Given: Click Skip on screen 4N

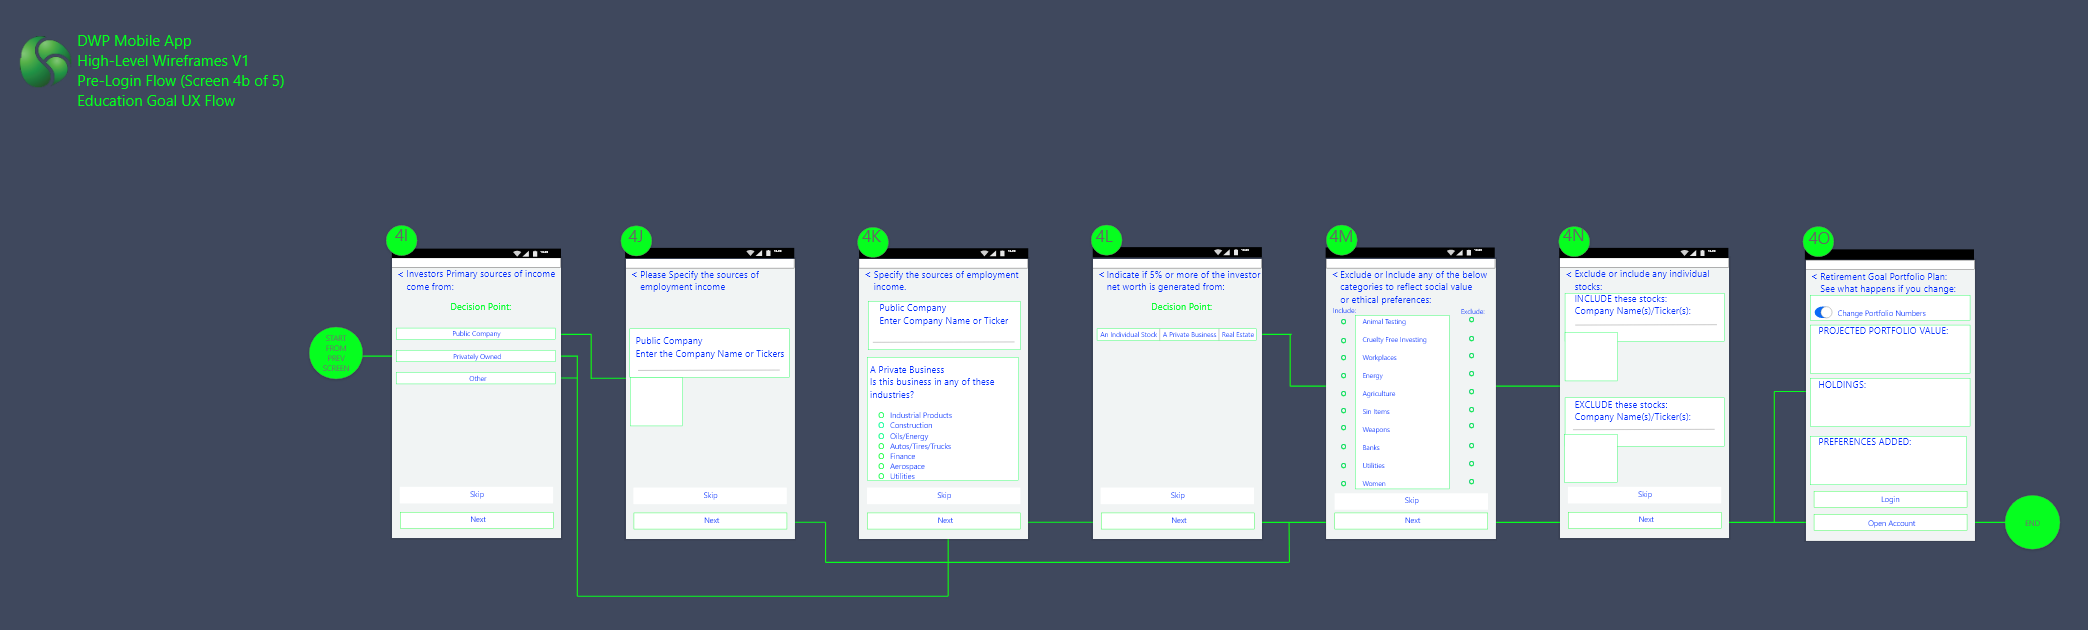Looking at the screenshot, I should pos(1645,495).
